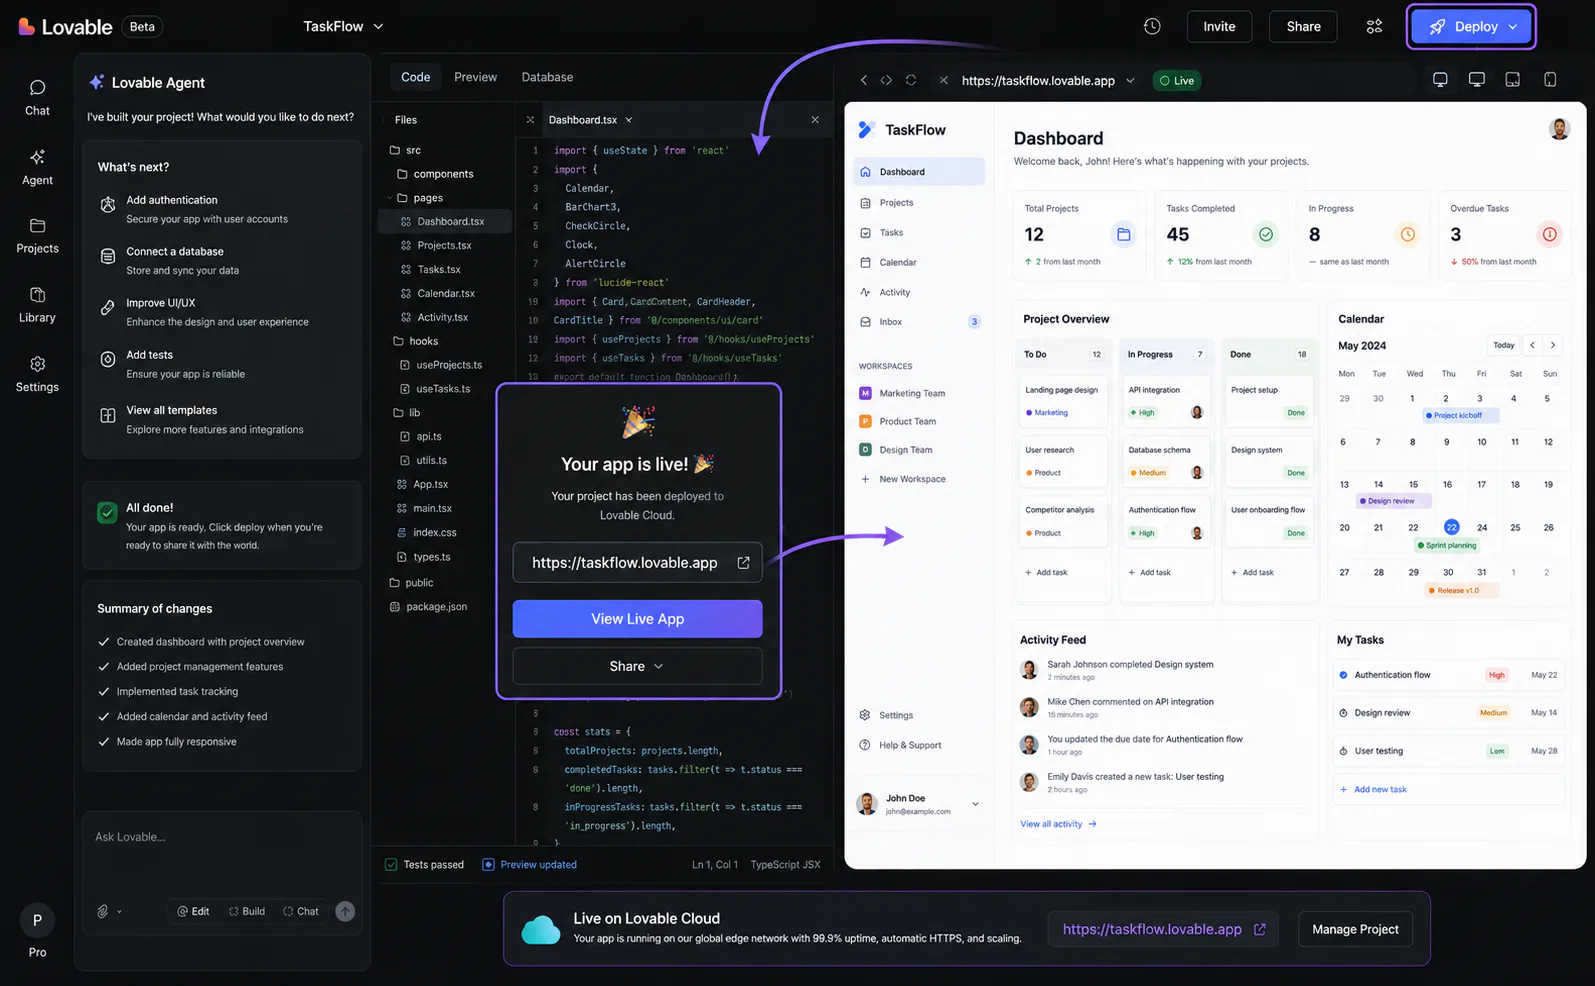Click the Improve UI/UX icon
Image resolution: width=1595 pixels, height=986 pixels.
108,308
